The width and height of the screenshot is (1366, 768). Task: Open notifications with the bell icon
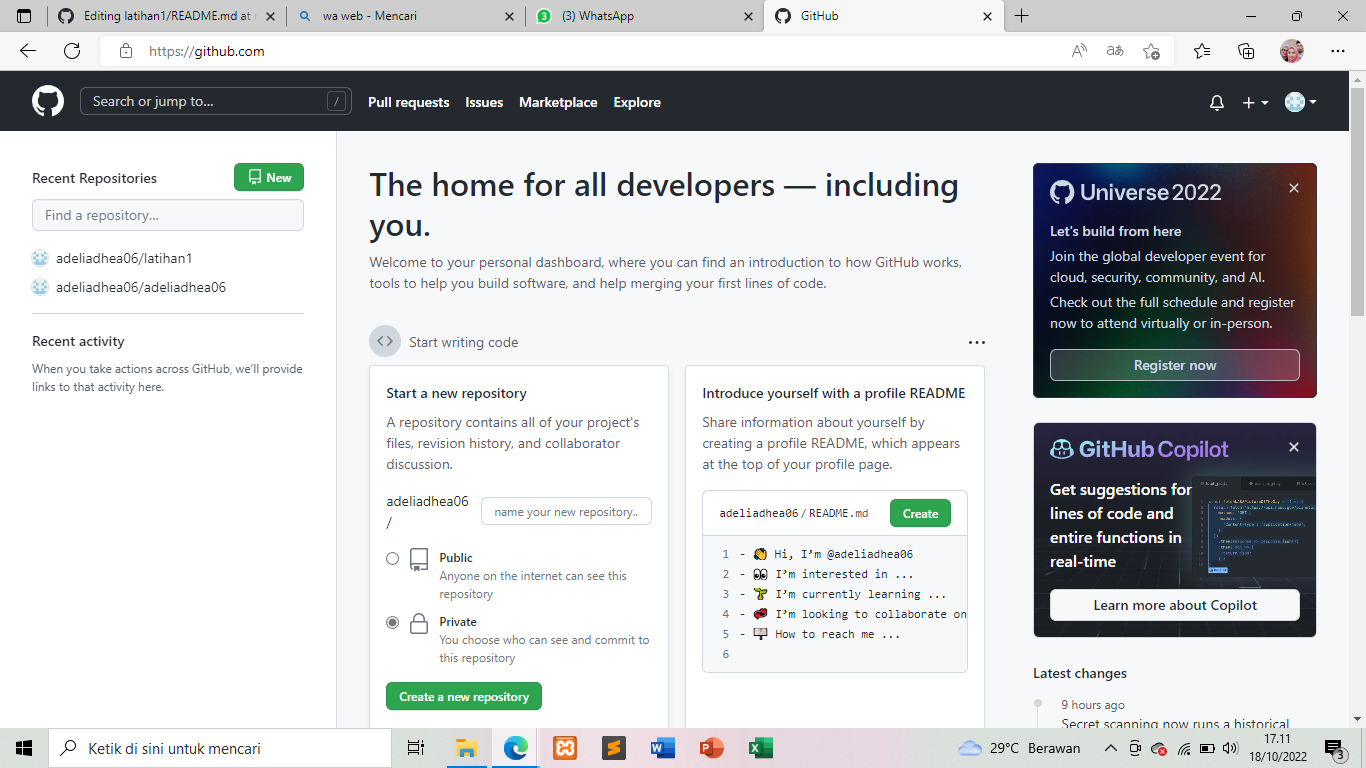[1216, 101]
